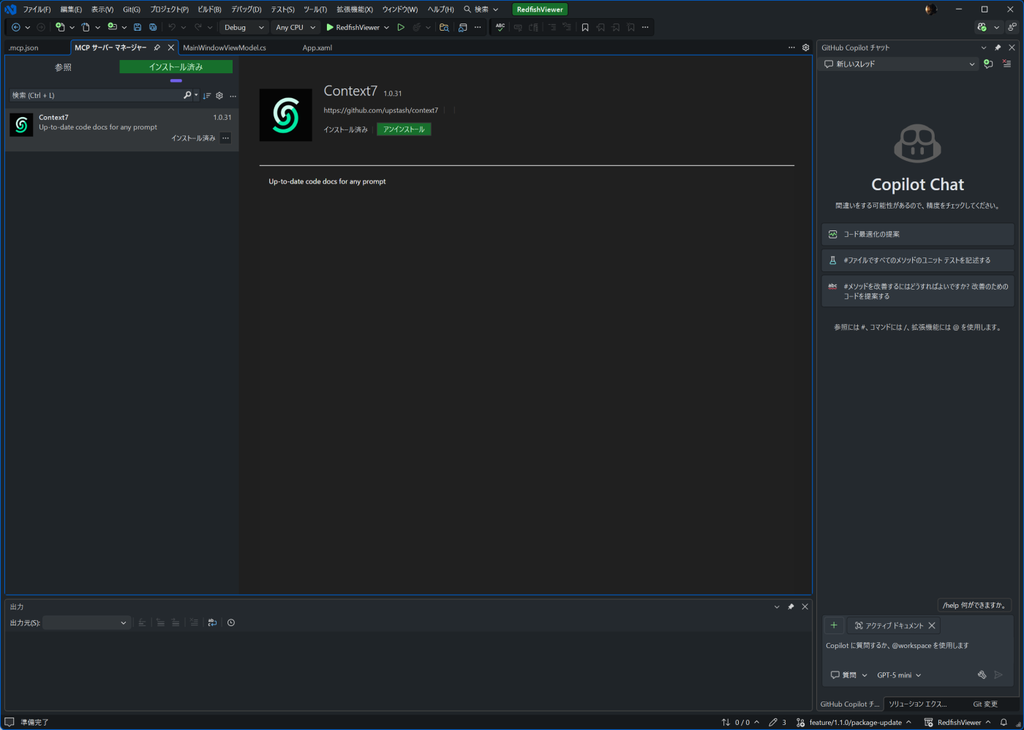
Task: Click the /help suggestion chip
Action: 974,605
